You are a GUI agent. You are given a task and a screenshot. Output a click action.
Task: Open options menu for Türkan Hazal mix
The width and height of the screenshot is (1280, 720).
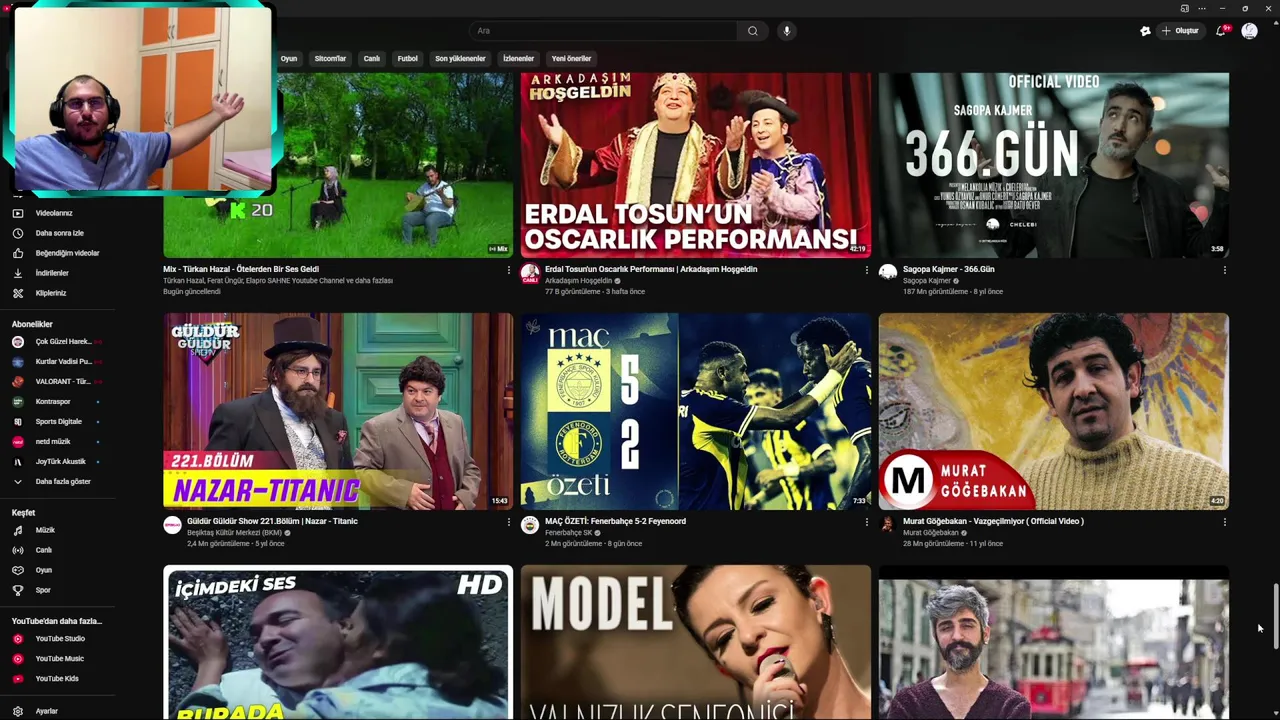click(x=508, y=270)
